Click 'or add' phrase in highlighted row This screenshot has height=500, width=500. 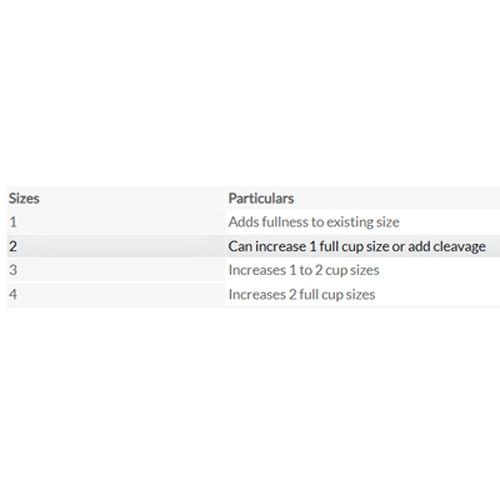pyautogui.click(x=411, y=247)
